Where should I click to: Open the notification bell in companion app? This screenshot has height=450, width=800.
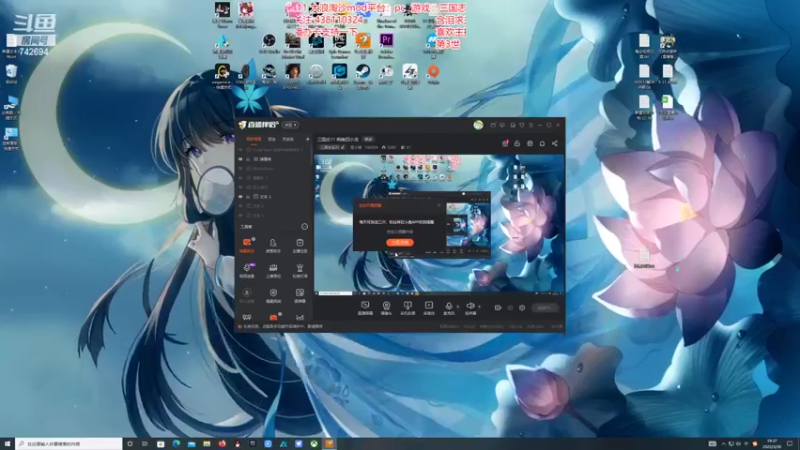[542, 143]
